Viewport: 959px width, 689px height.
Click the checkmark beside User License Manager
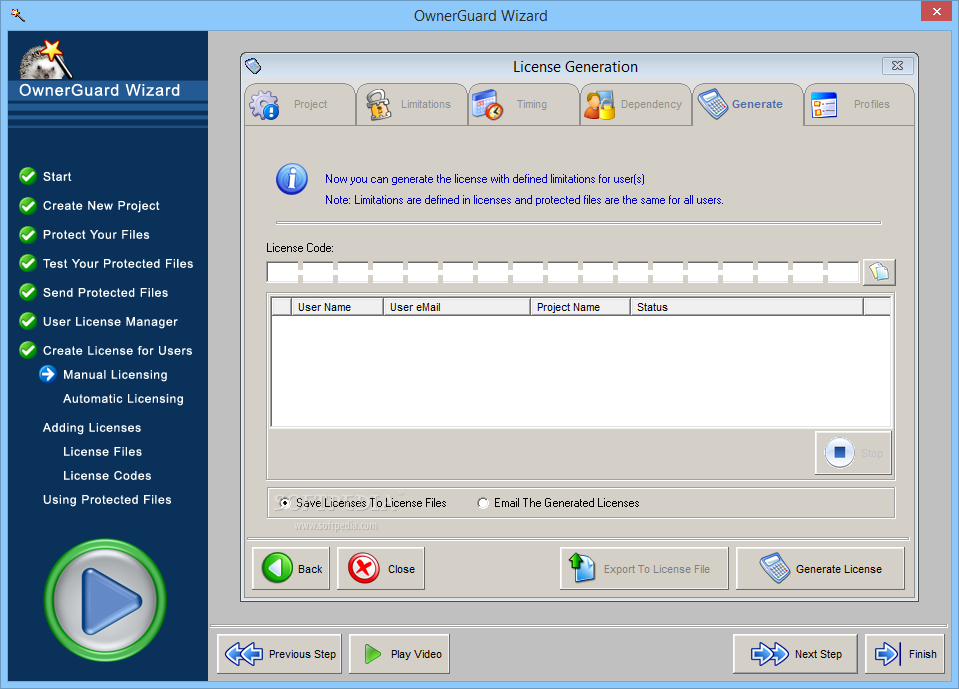point(28,321)
